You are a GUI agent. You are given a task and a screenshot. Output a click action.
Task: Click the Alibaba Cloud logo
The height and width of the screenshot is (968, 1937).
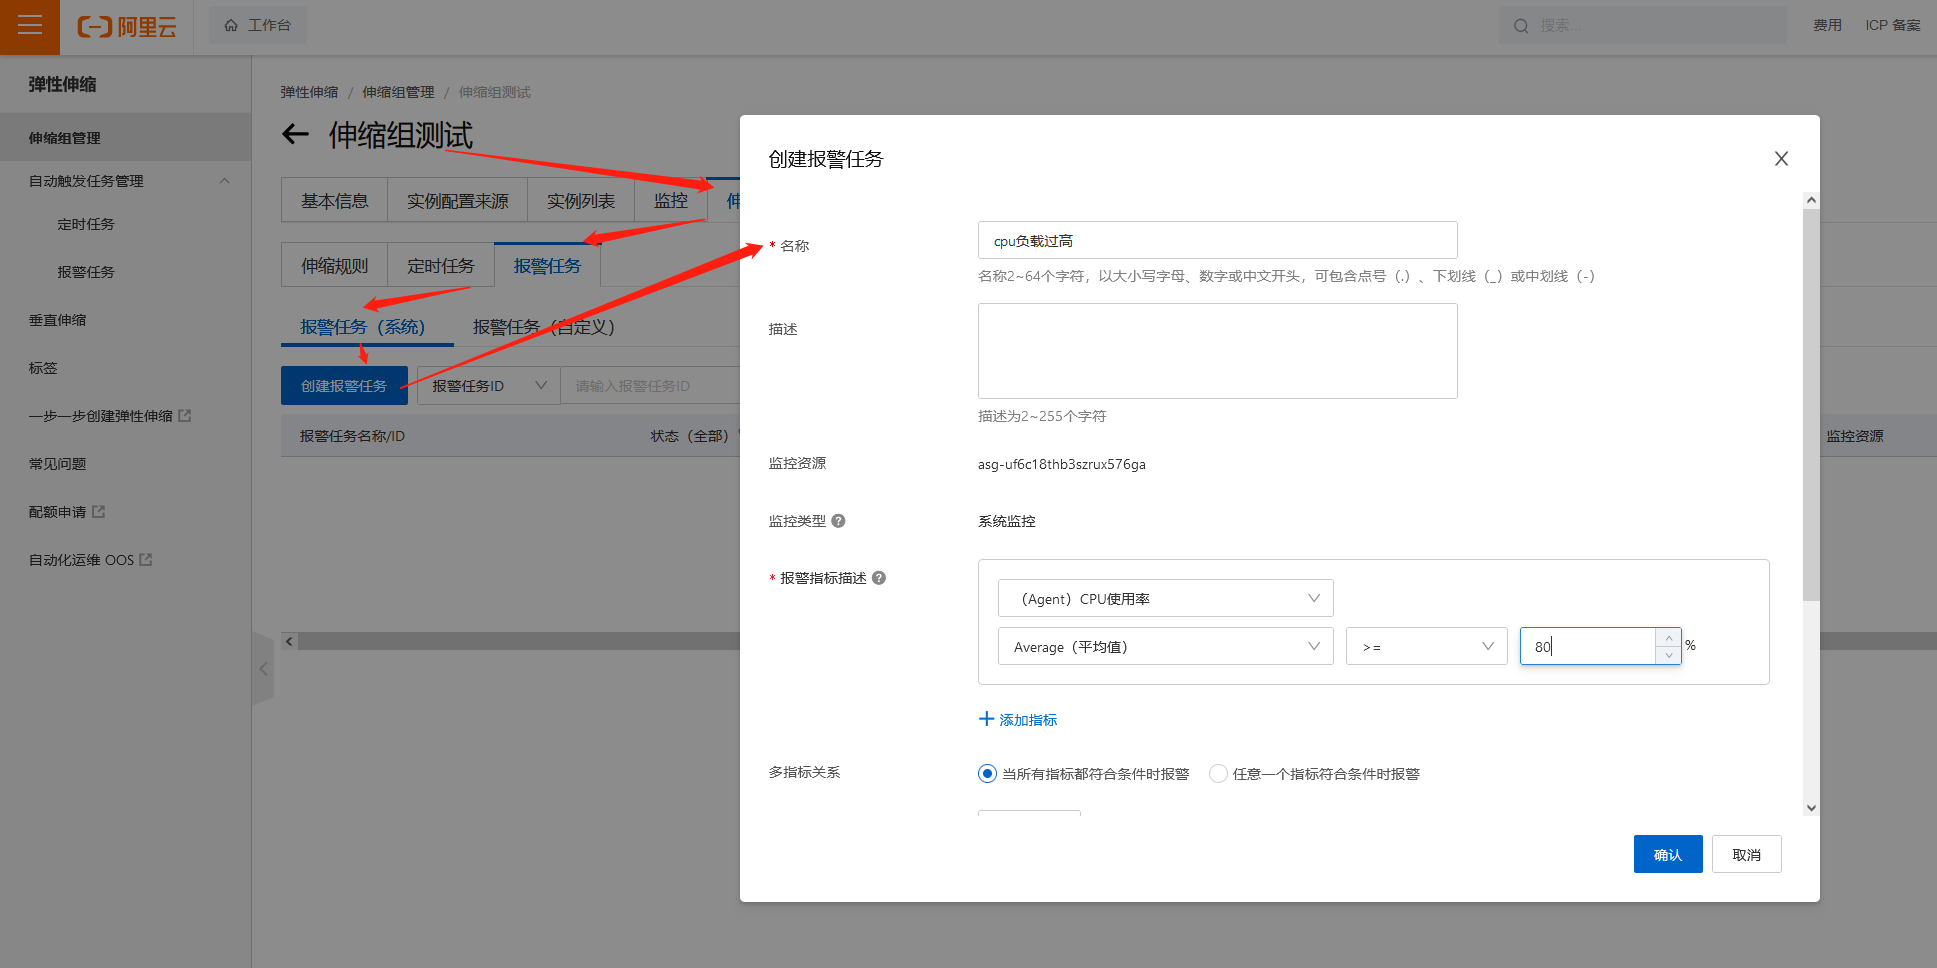pos(127,27)
